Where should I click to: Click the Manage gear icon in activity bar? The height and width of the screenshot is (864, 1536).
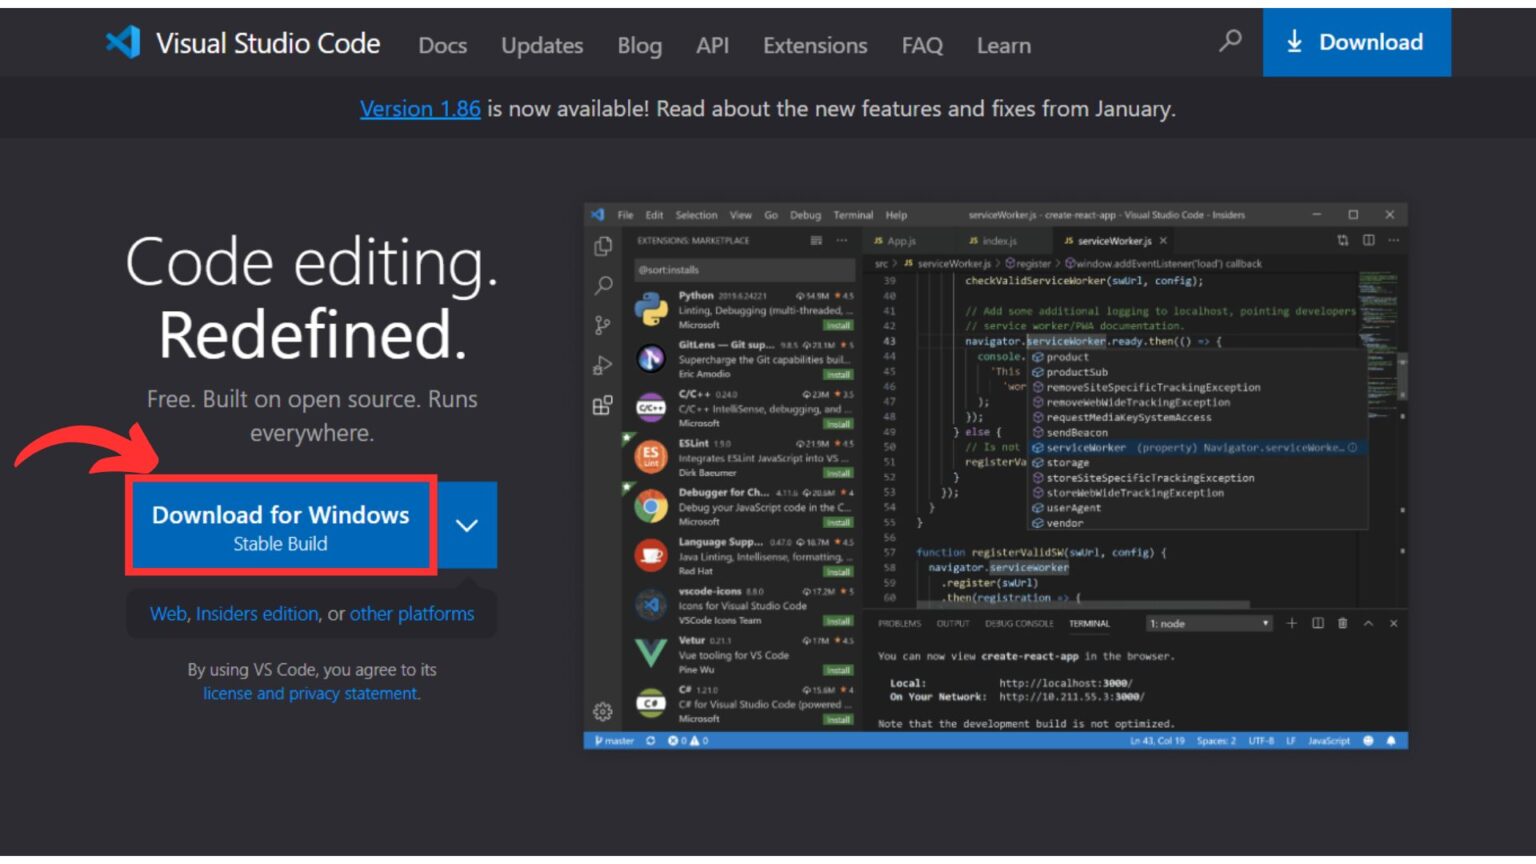click(603, 711)
